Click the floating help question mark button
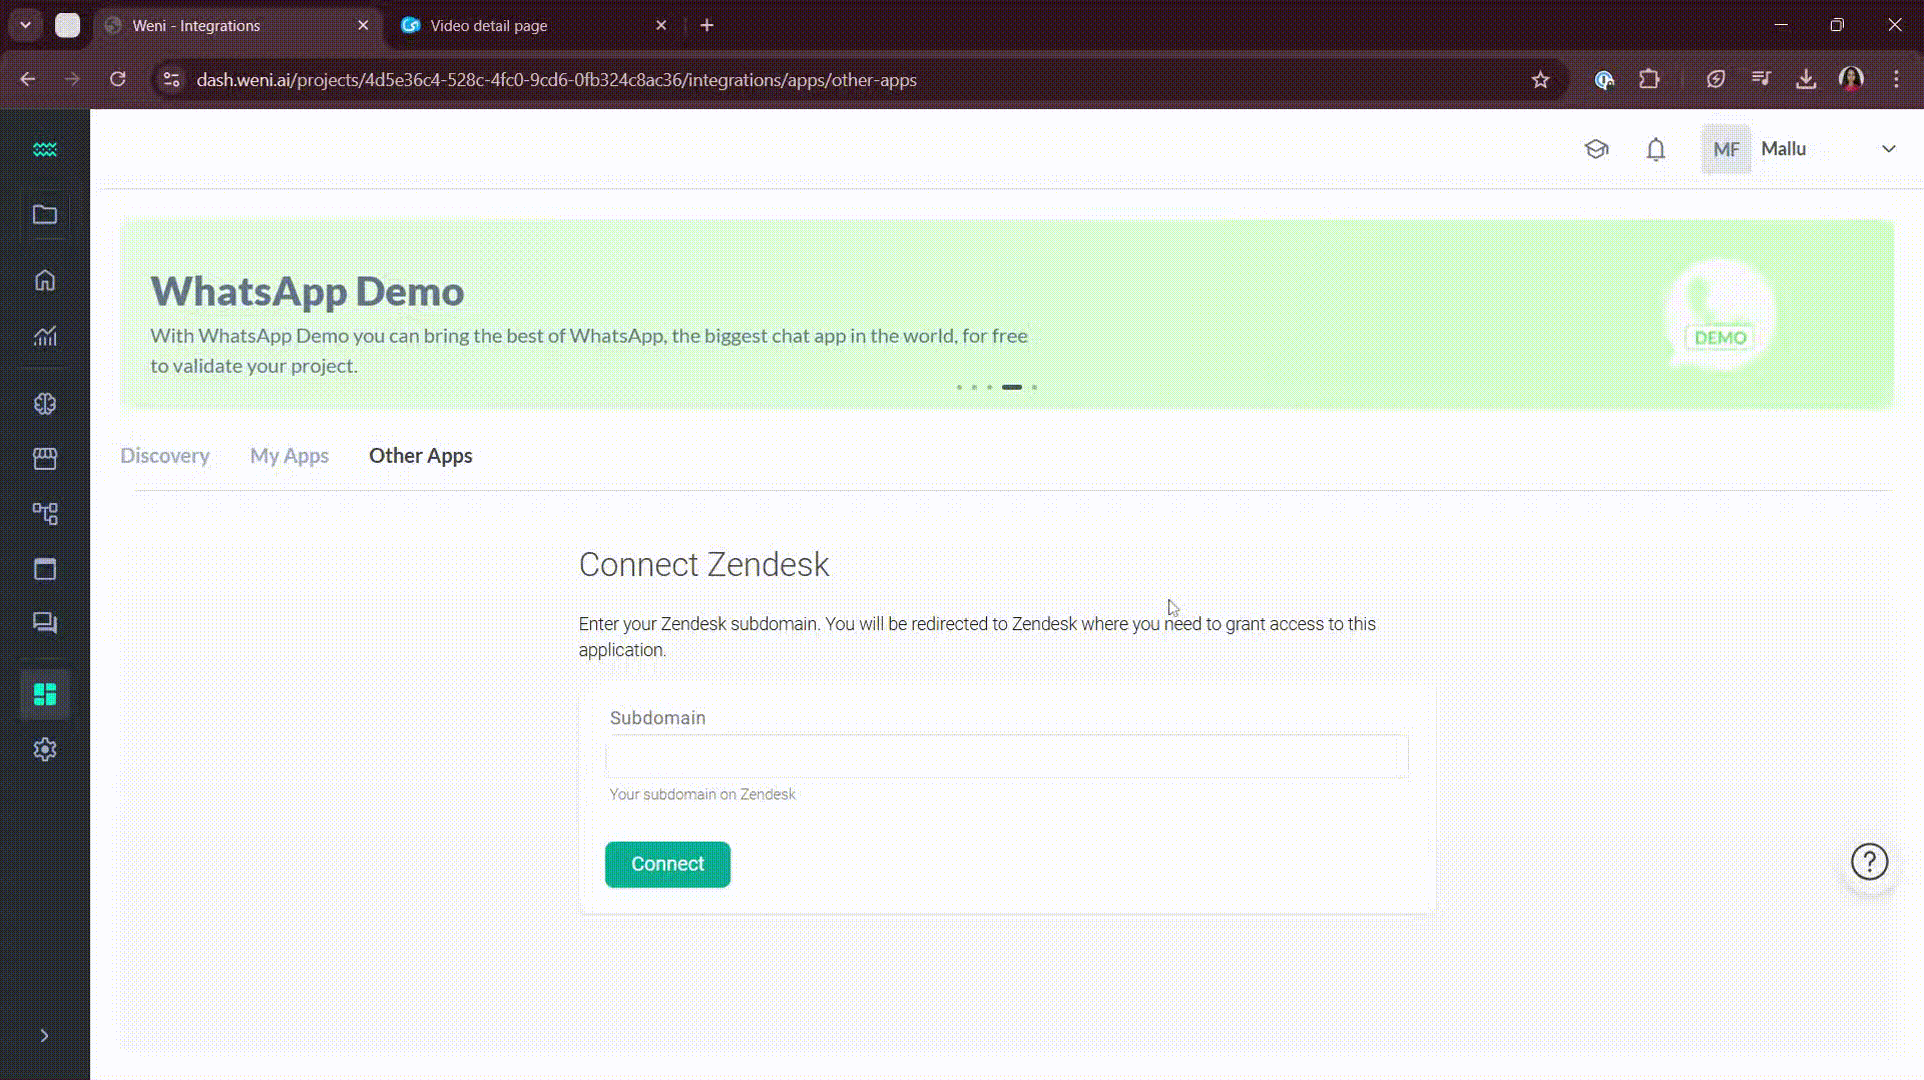Viewport: 1924px width, 1080px height. pyautogui.click(x=1869, y=861)
